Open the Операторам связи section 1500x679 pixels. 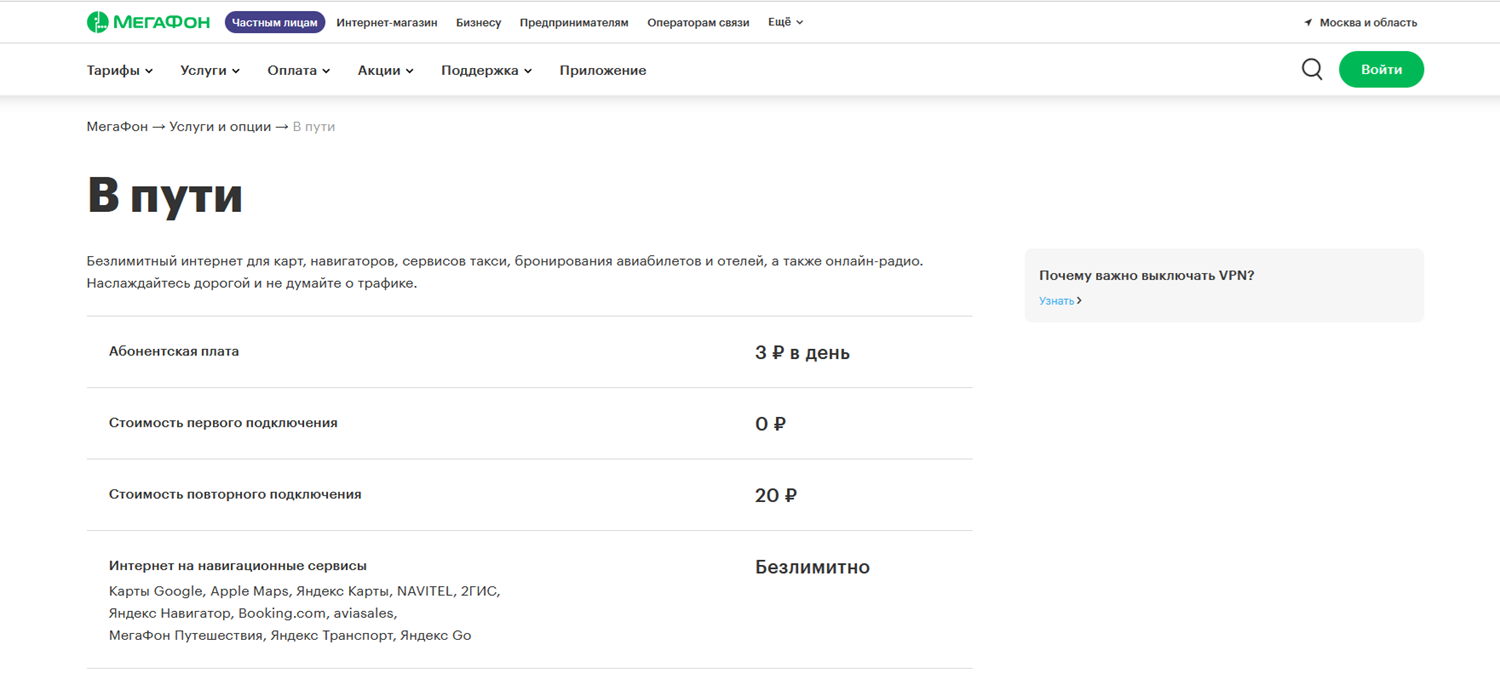coord(698,22)
